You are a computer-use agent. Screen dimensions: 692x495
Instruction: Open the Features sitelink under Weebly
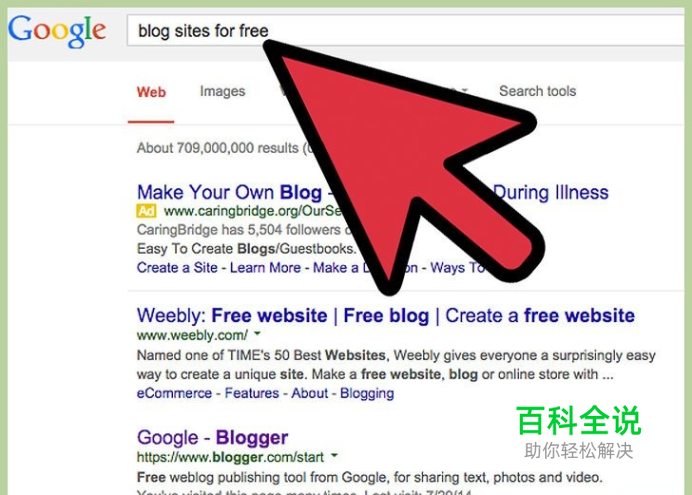(252, 393)
